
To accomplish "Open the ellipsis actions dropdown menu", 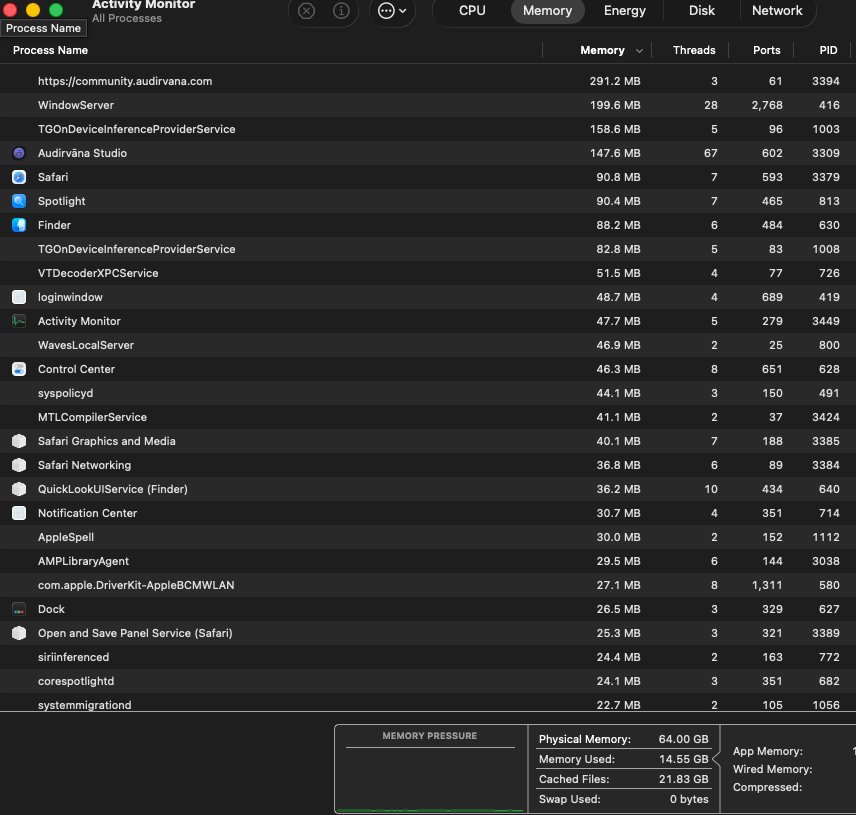I will tap(393, 10).
